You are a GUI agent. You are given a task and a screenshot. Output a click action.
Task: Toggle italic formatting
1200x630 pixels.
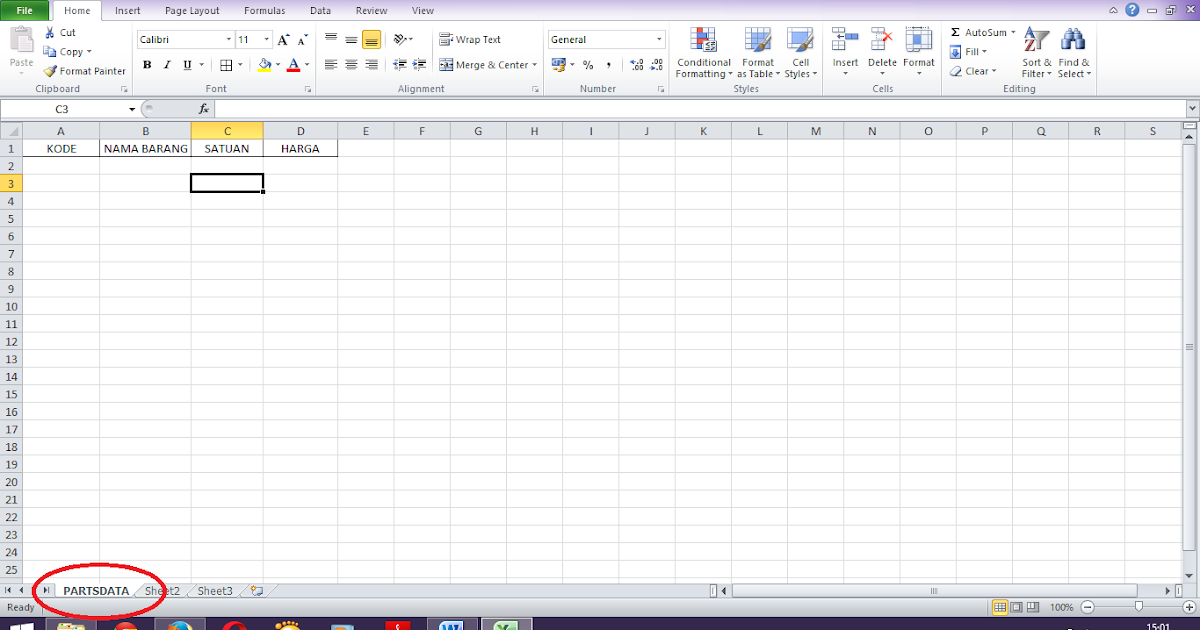(166, 64)
